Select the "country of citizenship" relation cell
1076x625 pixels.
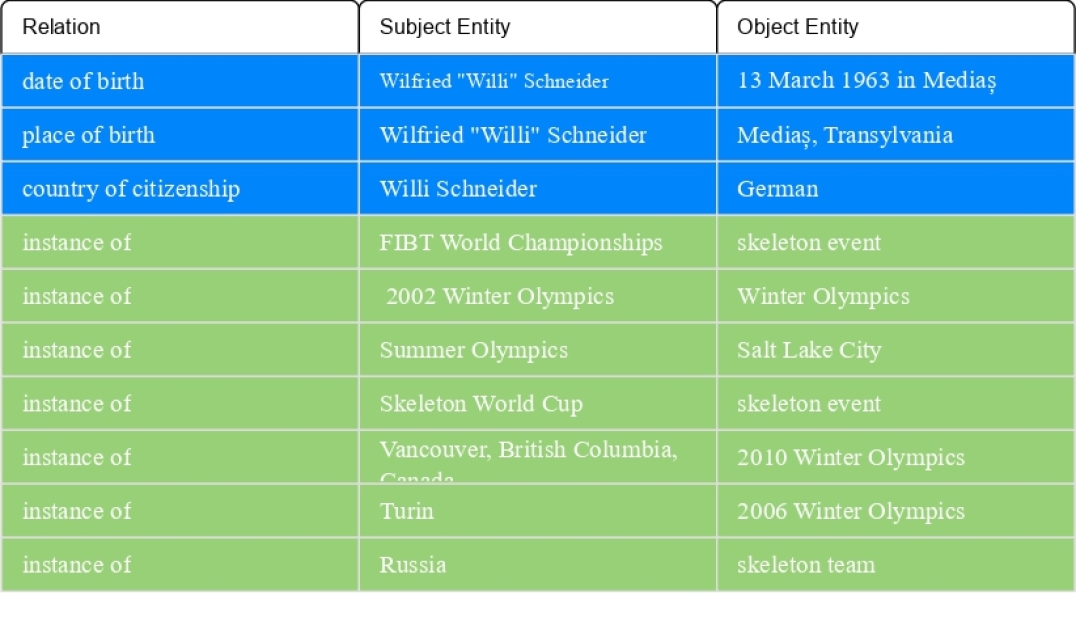179,189
